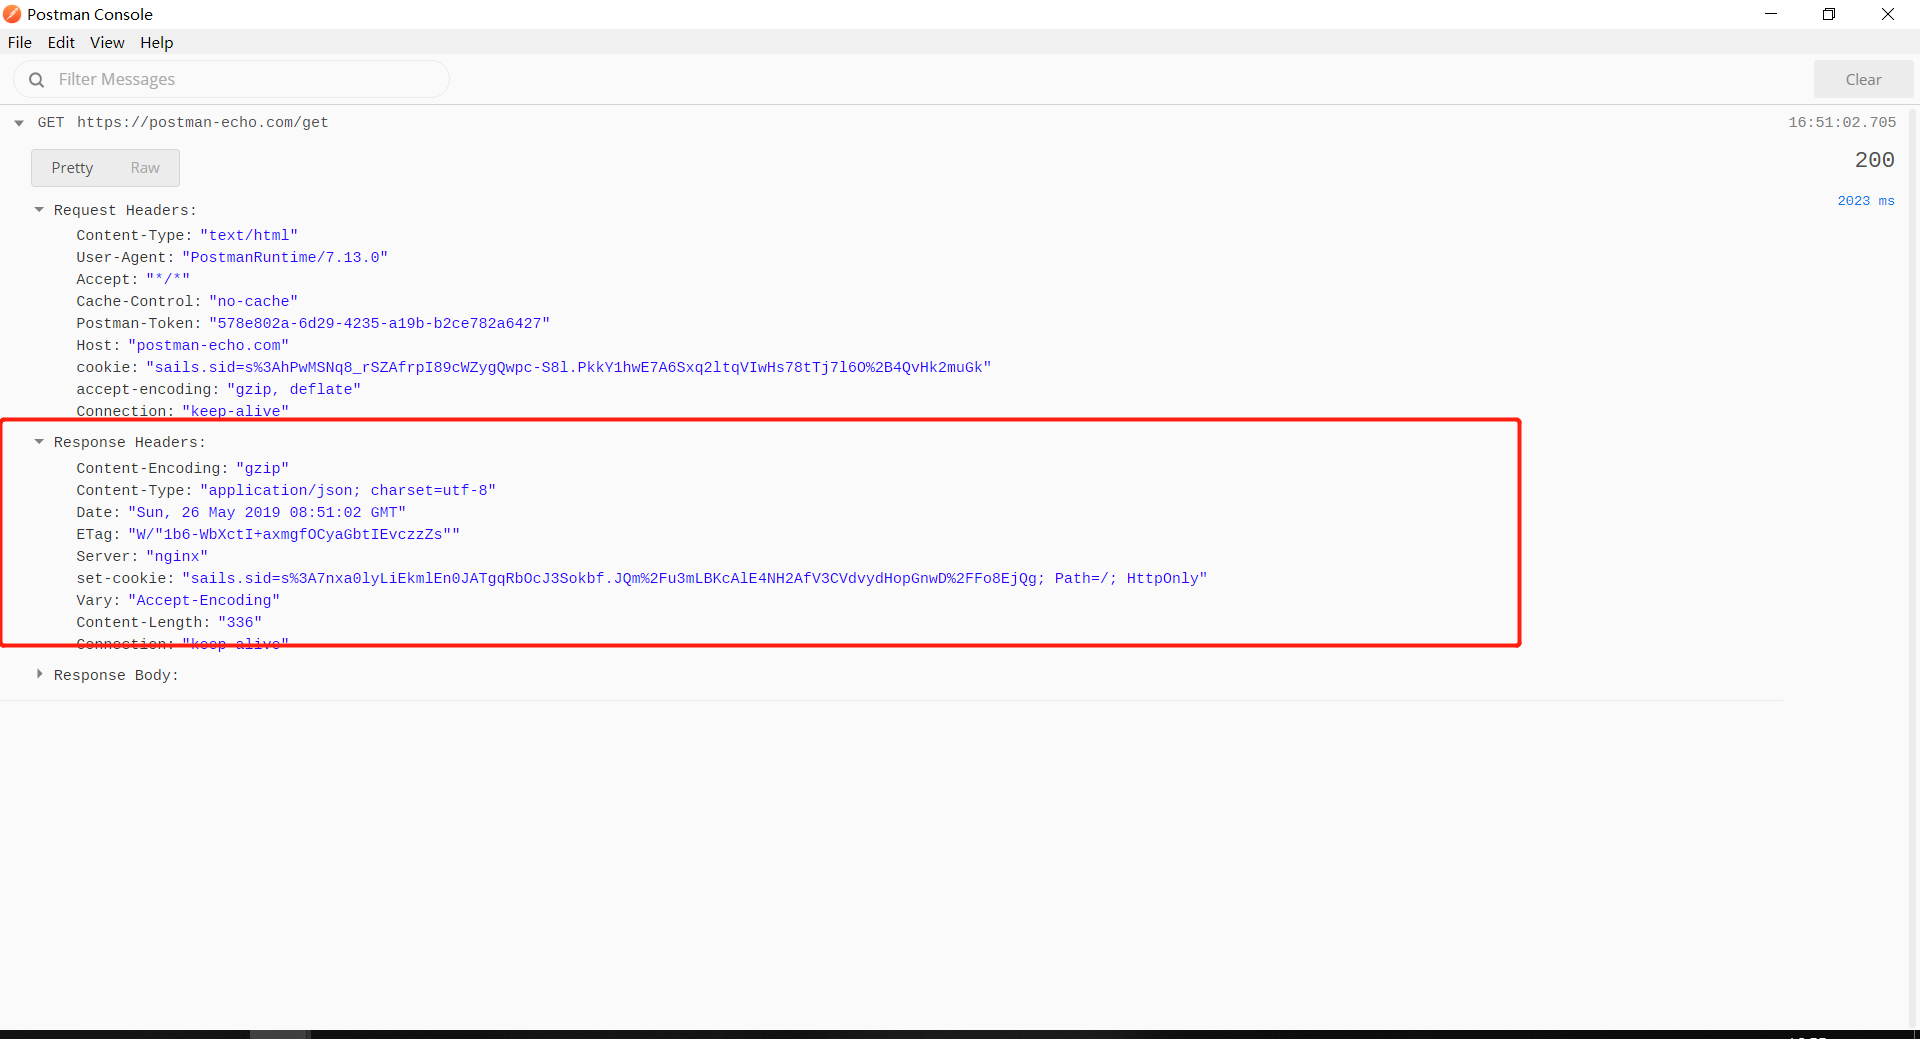Select the Cache-Control "no-cache" value
The width and height of the screenshot is (1920, 1039).
[x=254, y=301]
